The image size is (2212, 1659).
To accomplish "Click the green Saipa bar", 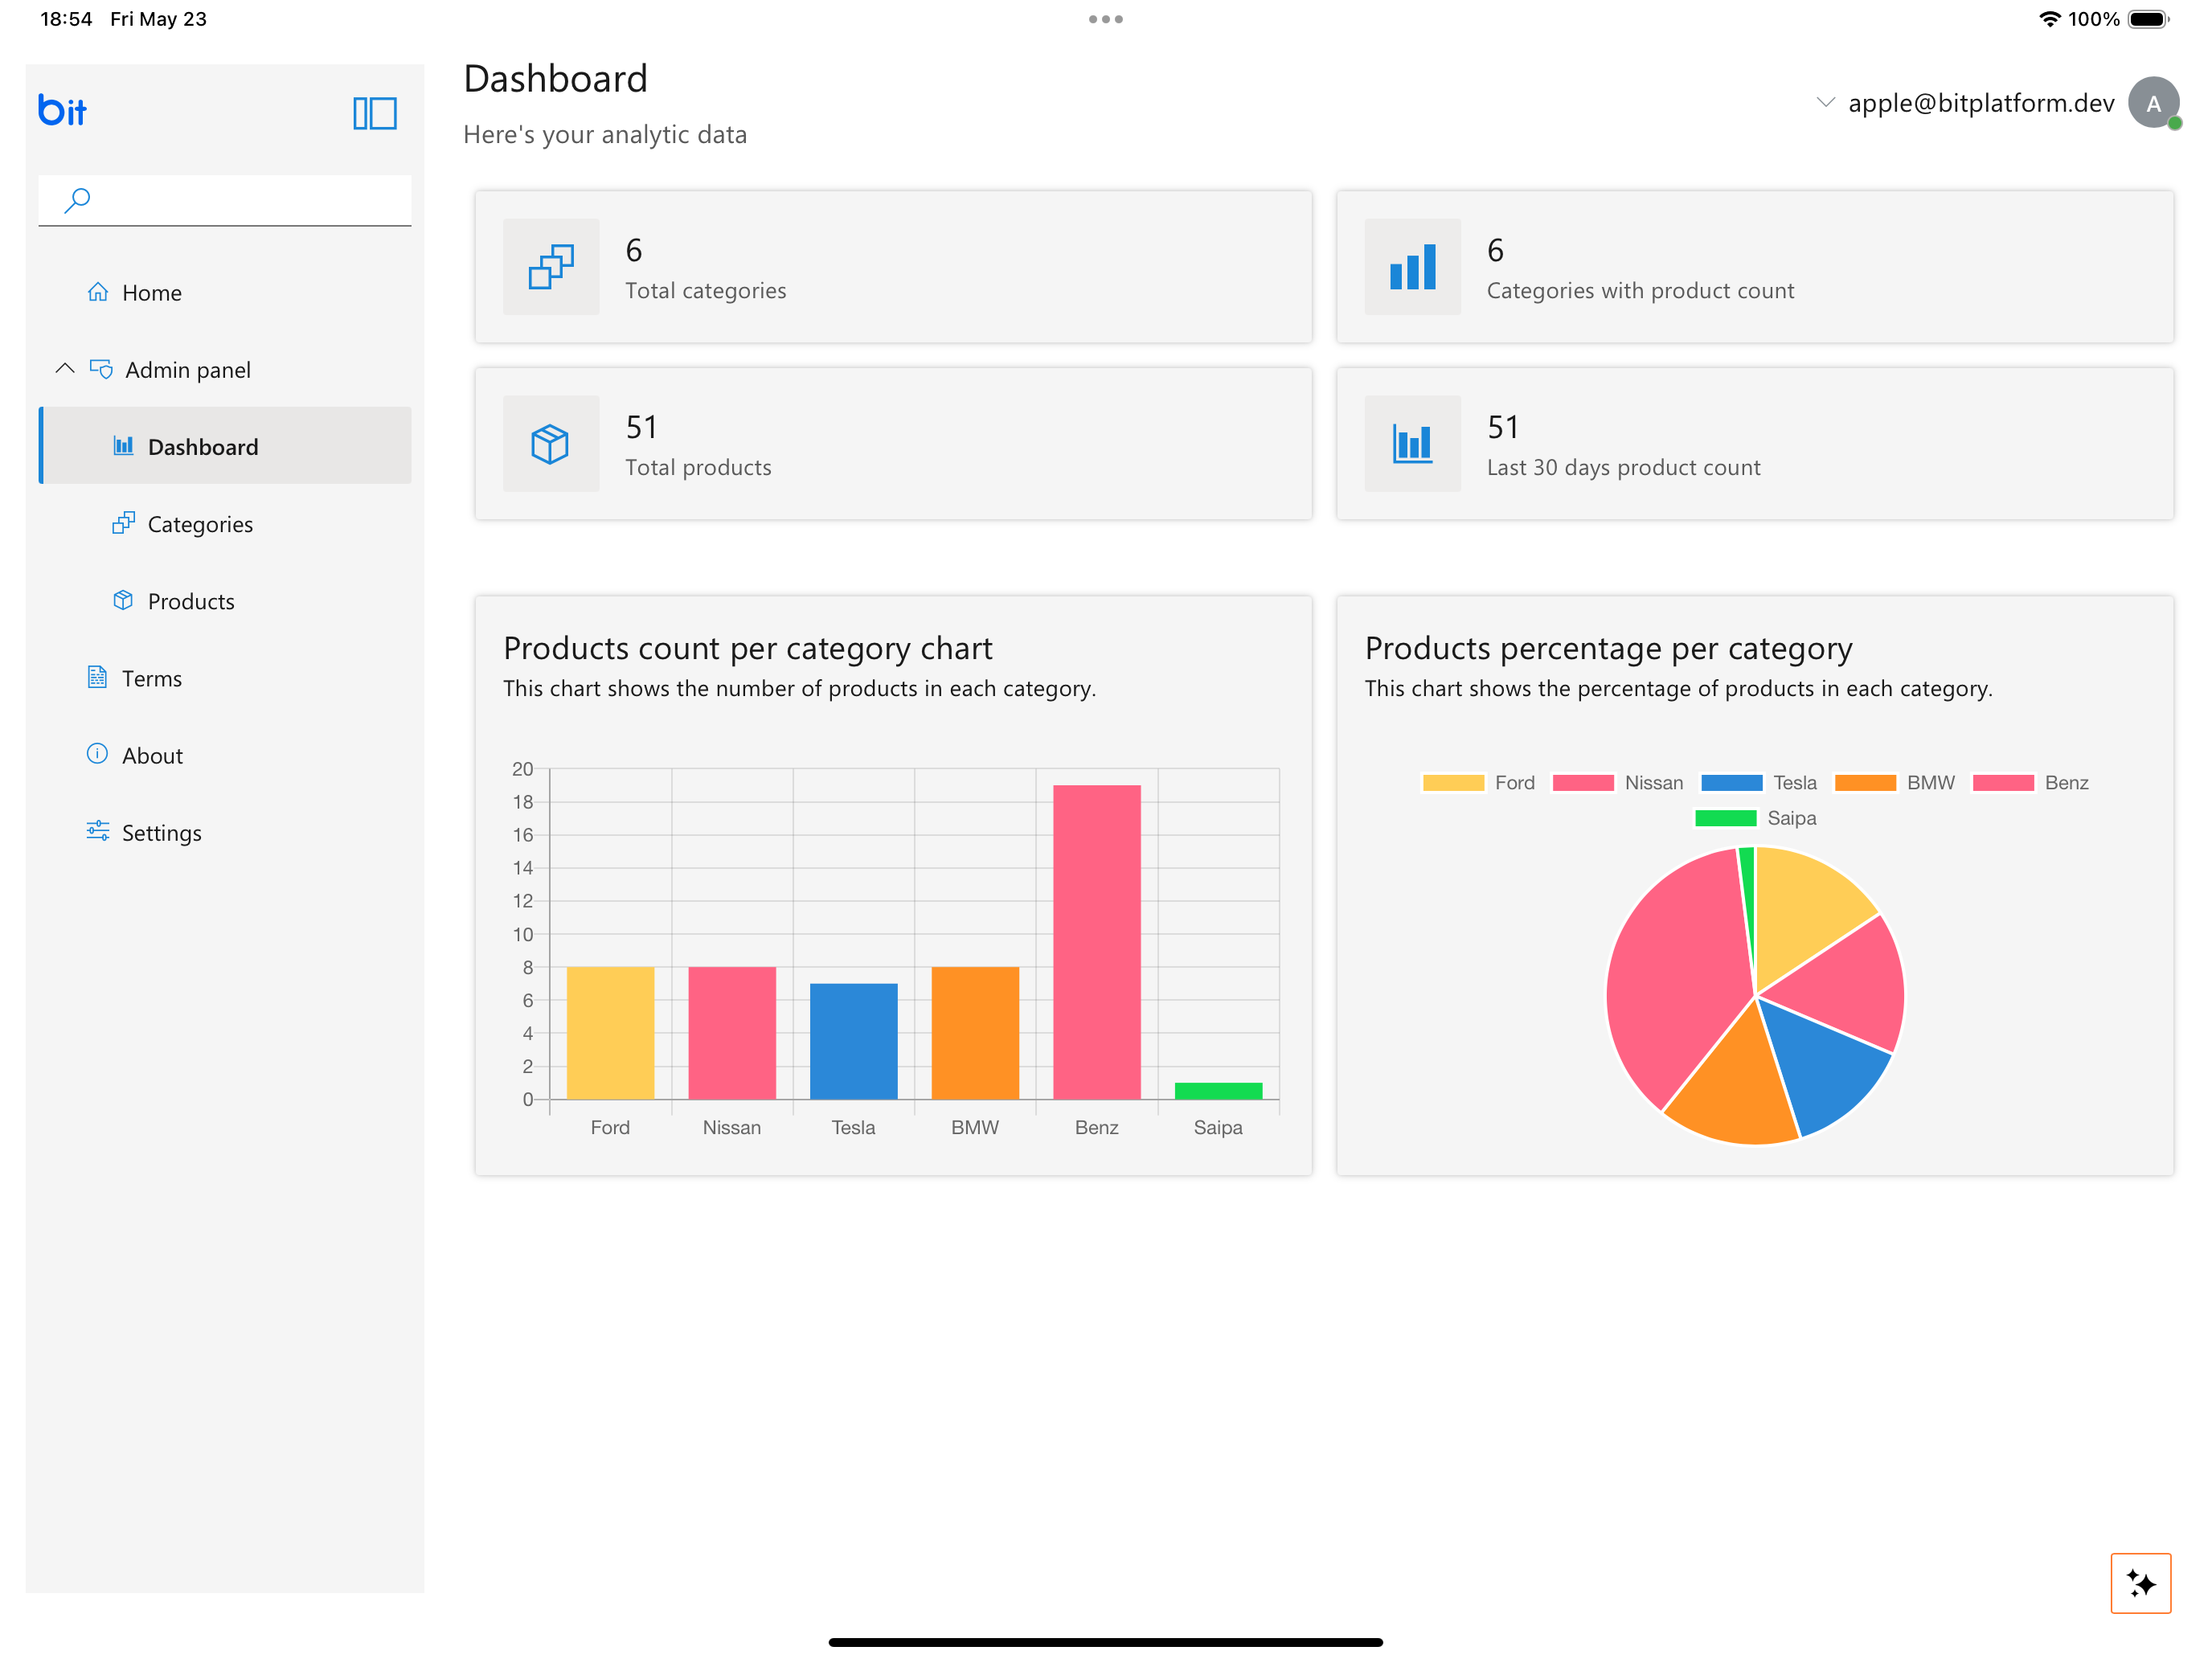I will pyautogui.click(x=1218, y=1091).
